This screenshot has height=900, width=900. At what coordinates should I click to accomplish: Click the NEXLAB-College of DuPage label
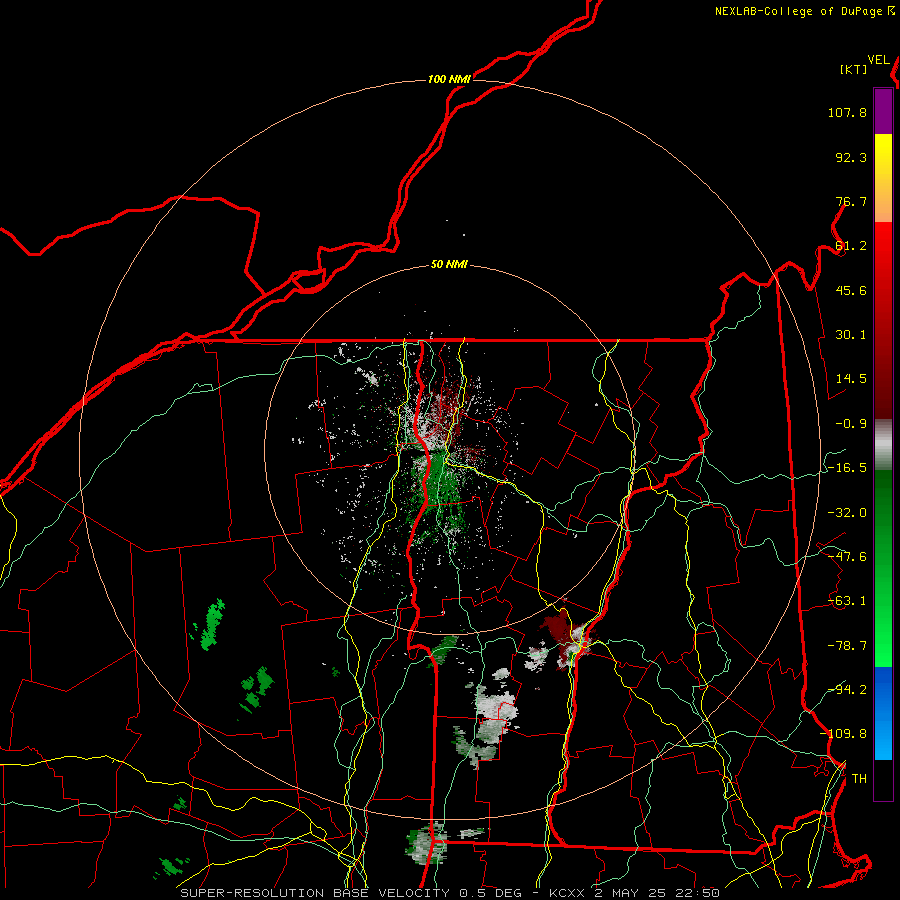pyautogui.click(x=798, y=11)
